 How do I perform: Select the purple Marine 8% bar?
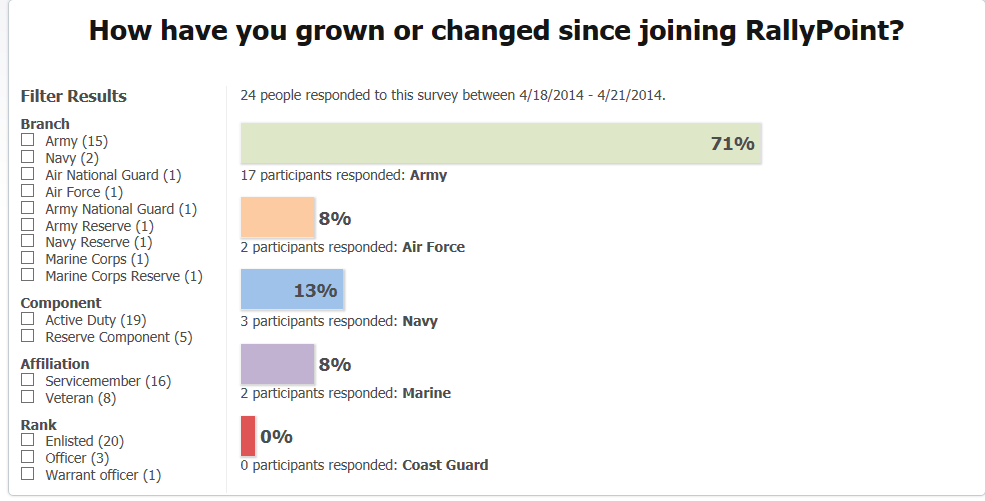coord(277,364)
